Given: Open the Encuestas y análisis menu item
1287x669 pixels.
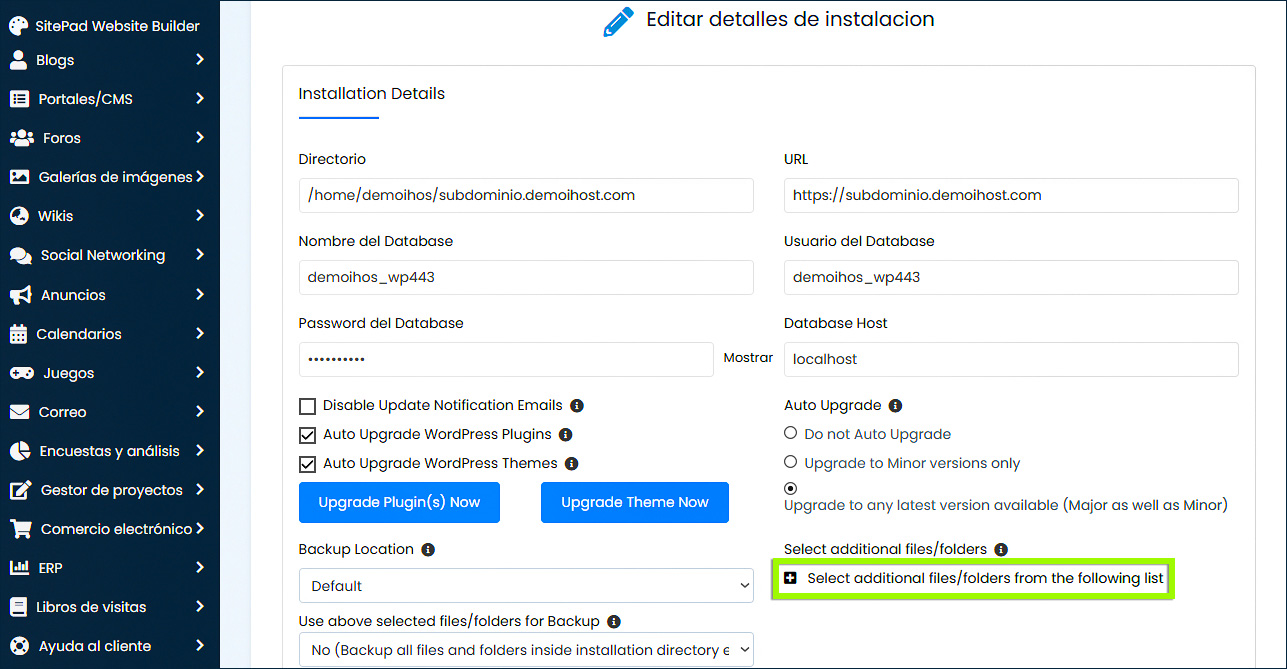Looking at the screenshot, I should [20, 450].
